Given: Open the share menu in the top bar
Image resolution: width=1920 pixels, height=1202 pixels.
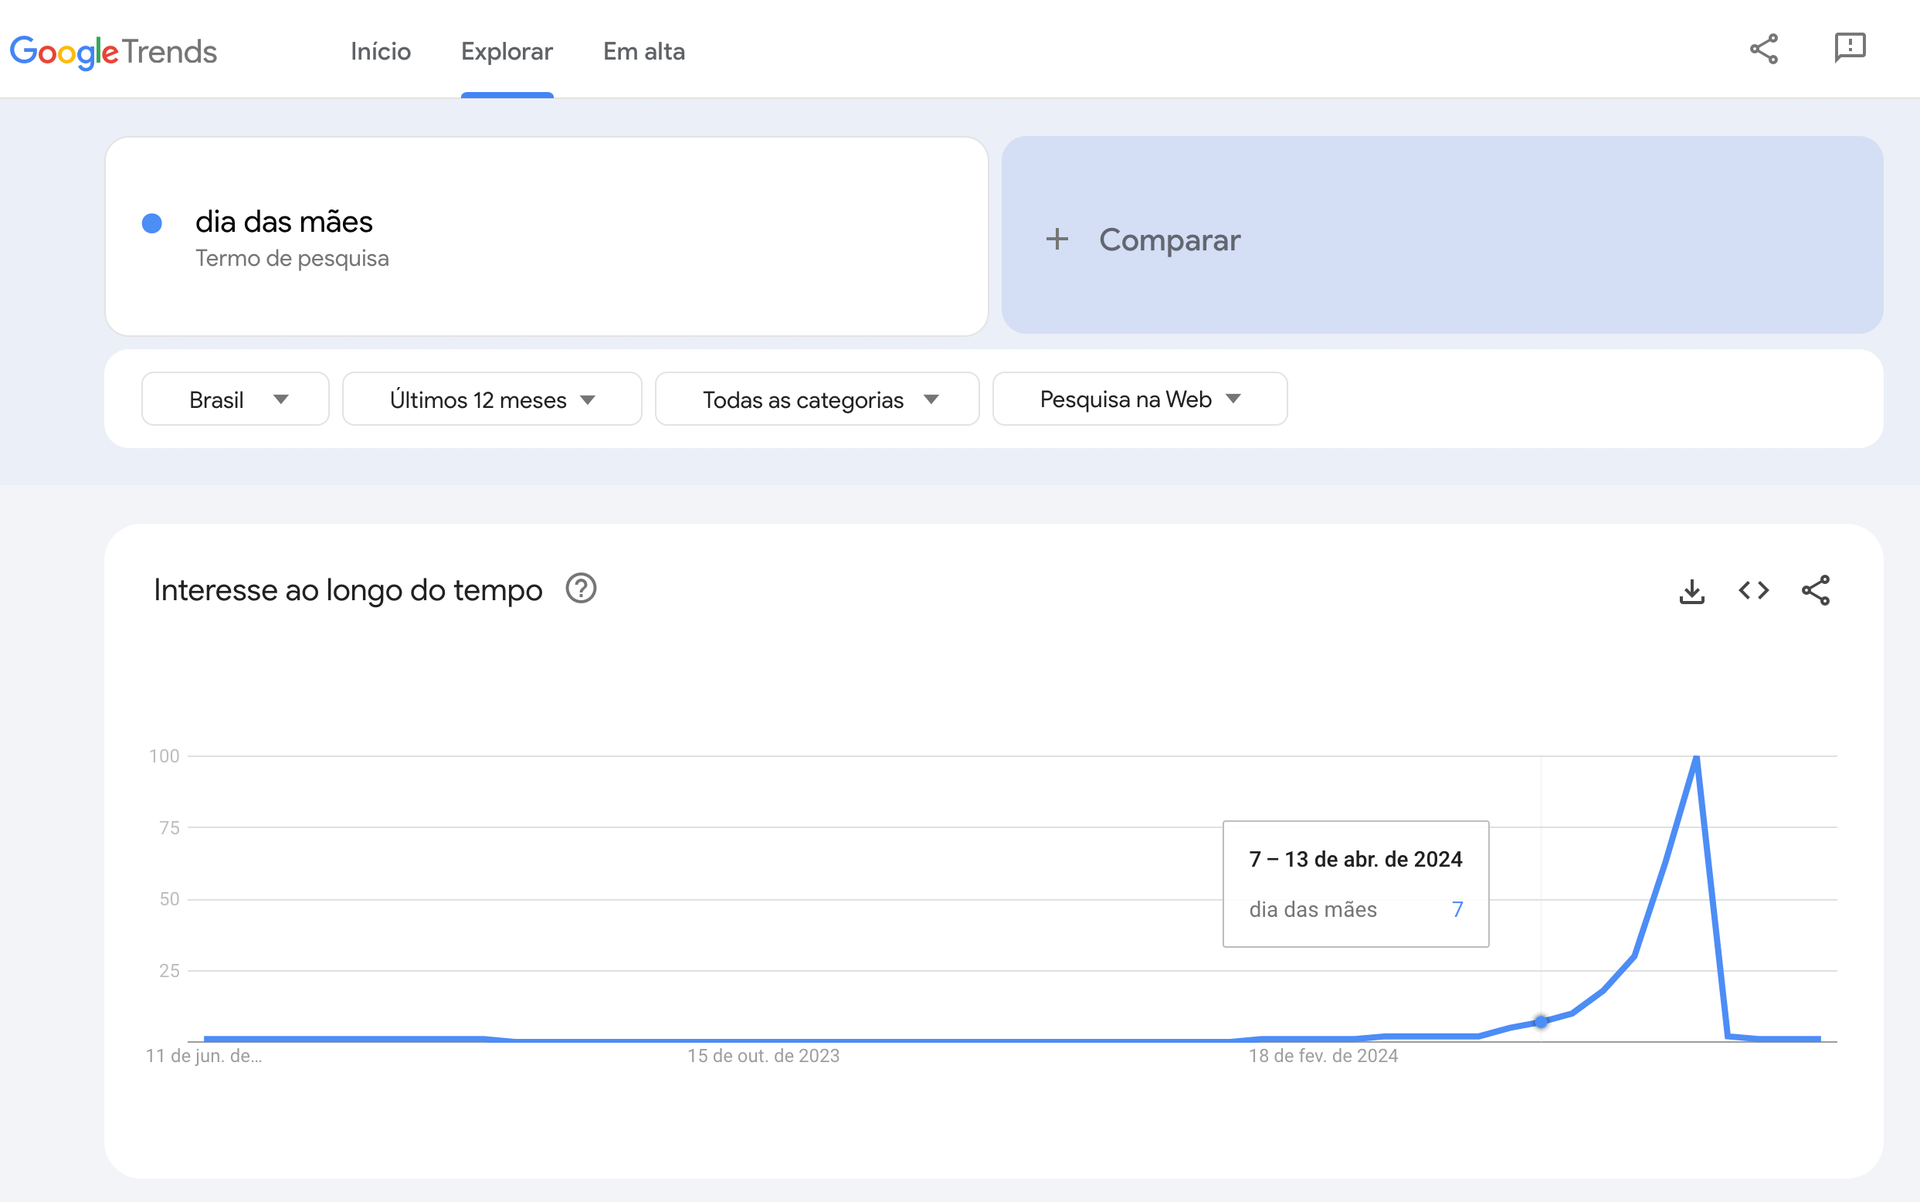Looking at the screenshot, I should 1765,49.
